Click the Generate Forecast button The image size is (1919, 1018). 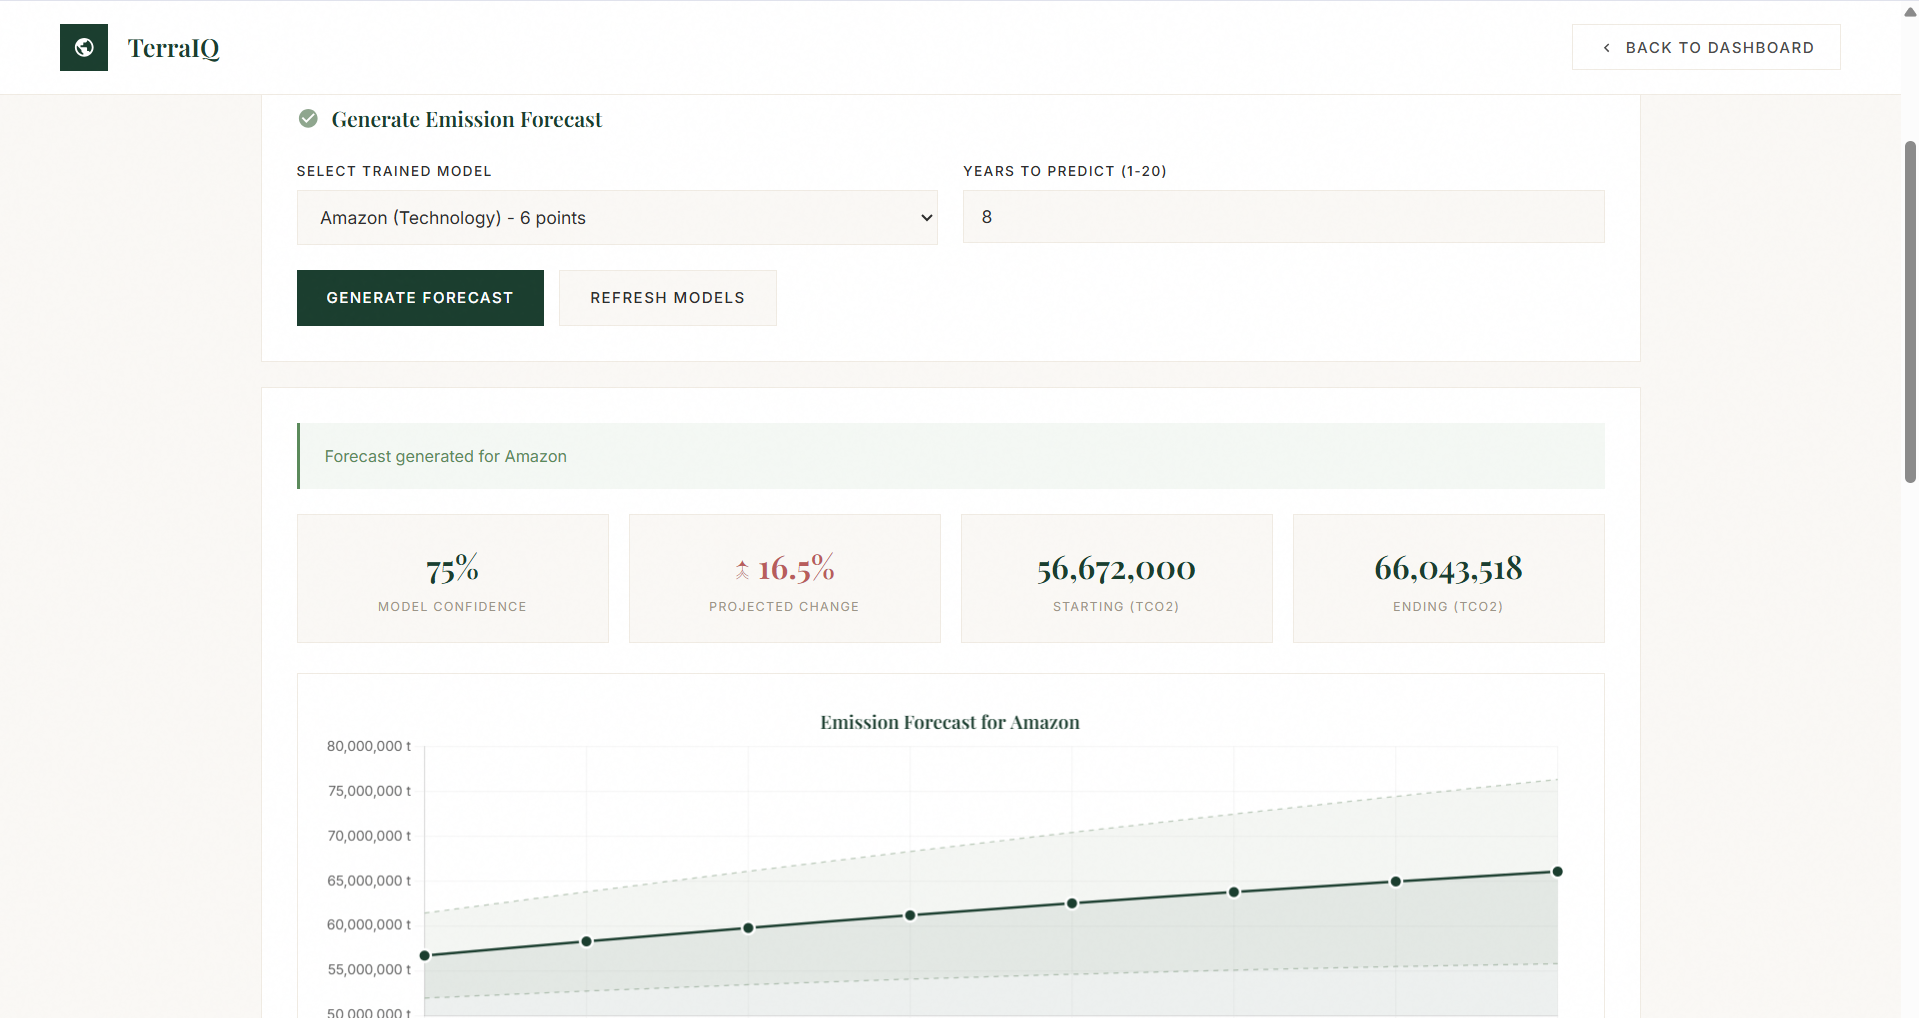coord(420,298)
